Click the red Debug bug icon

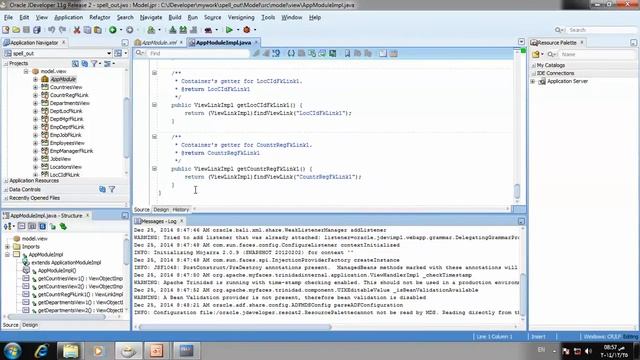pos(247,30)
